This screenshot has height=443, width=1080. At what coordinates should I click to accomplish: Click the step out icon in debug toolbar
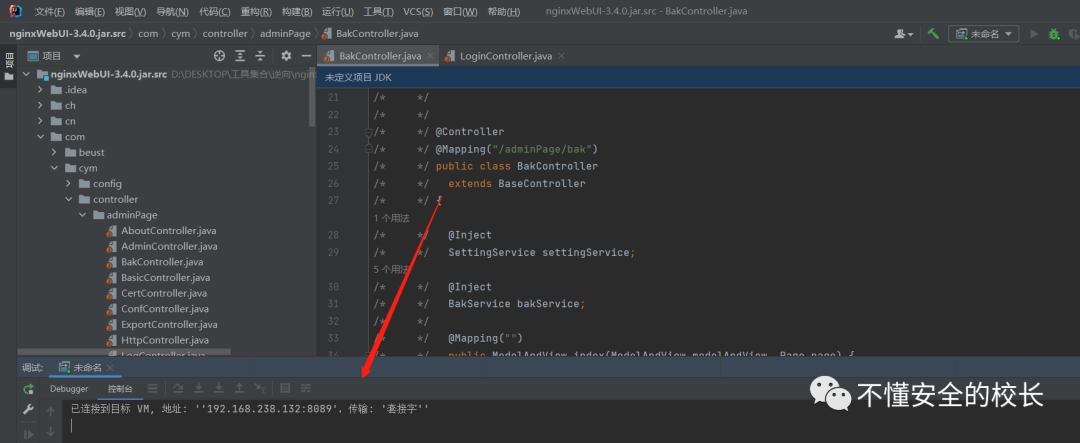tap(240, 389)
